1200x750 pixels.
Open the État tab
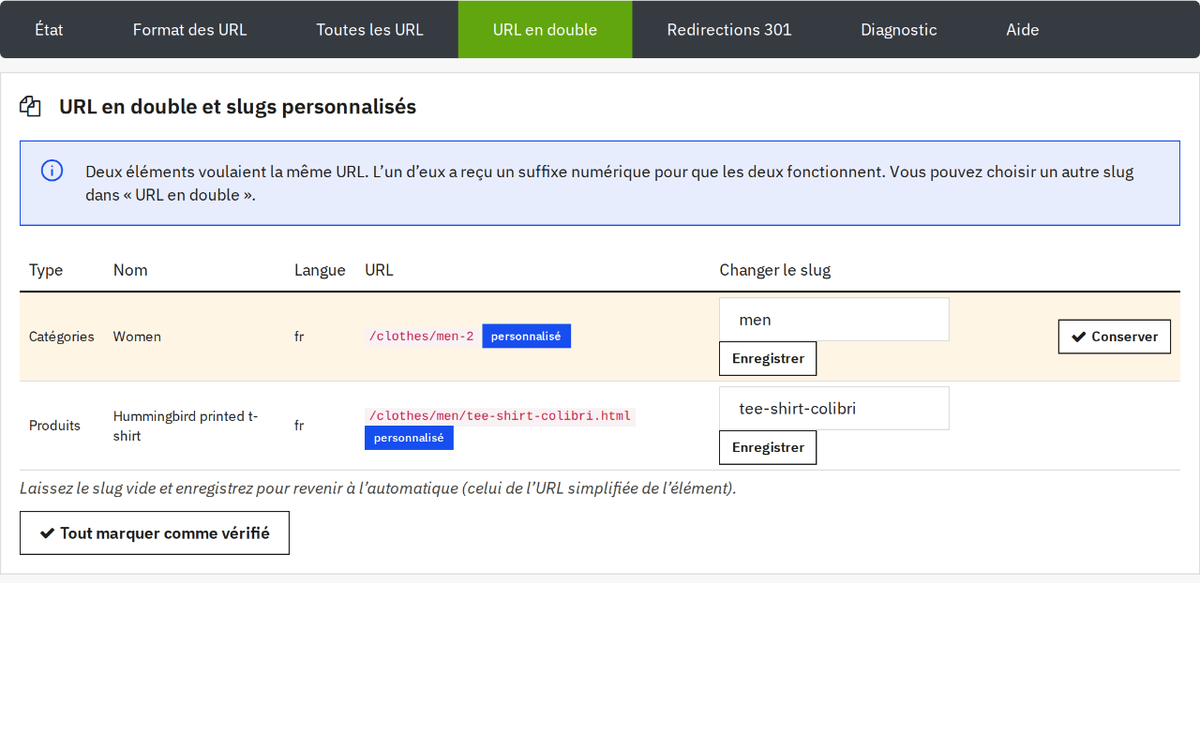click(x=49, y=30)
